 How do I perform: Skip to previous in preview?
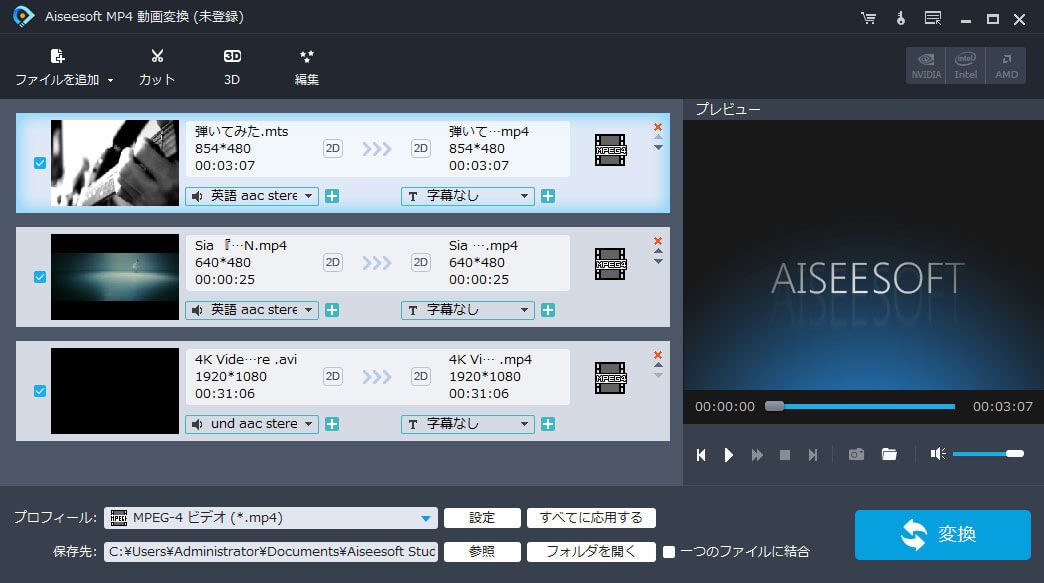point(700,455)
